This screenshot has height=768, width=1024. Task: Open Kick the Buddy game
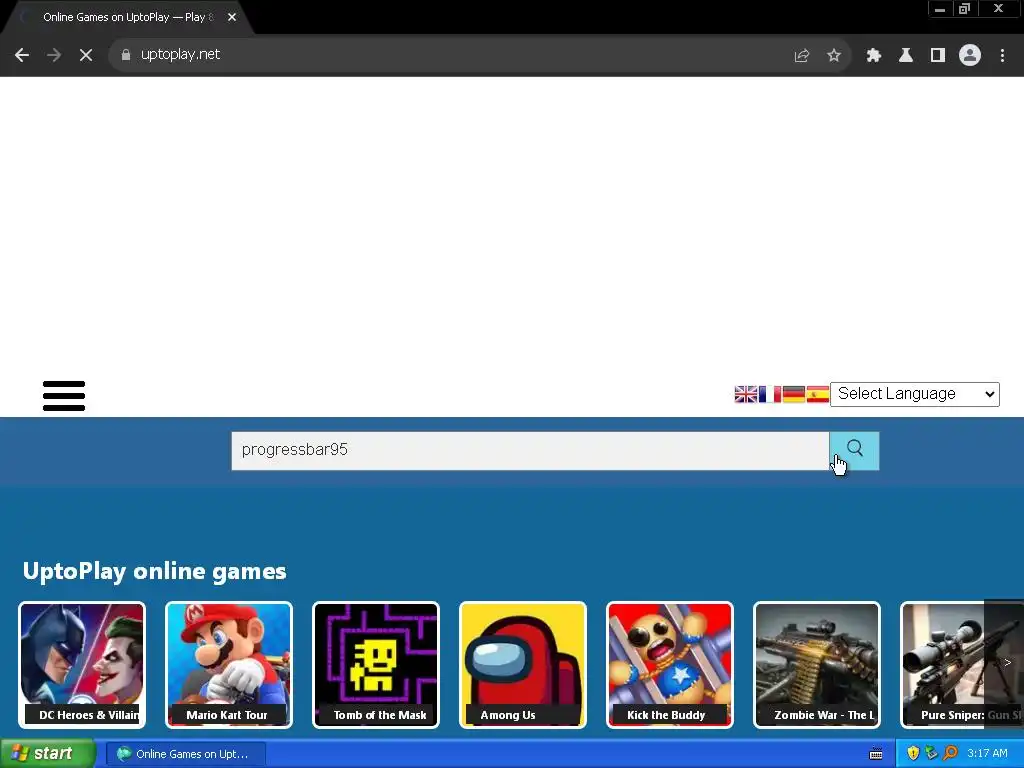pyautogui.click(x=669, y=664)
